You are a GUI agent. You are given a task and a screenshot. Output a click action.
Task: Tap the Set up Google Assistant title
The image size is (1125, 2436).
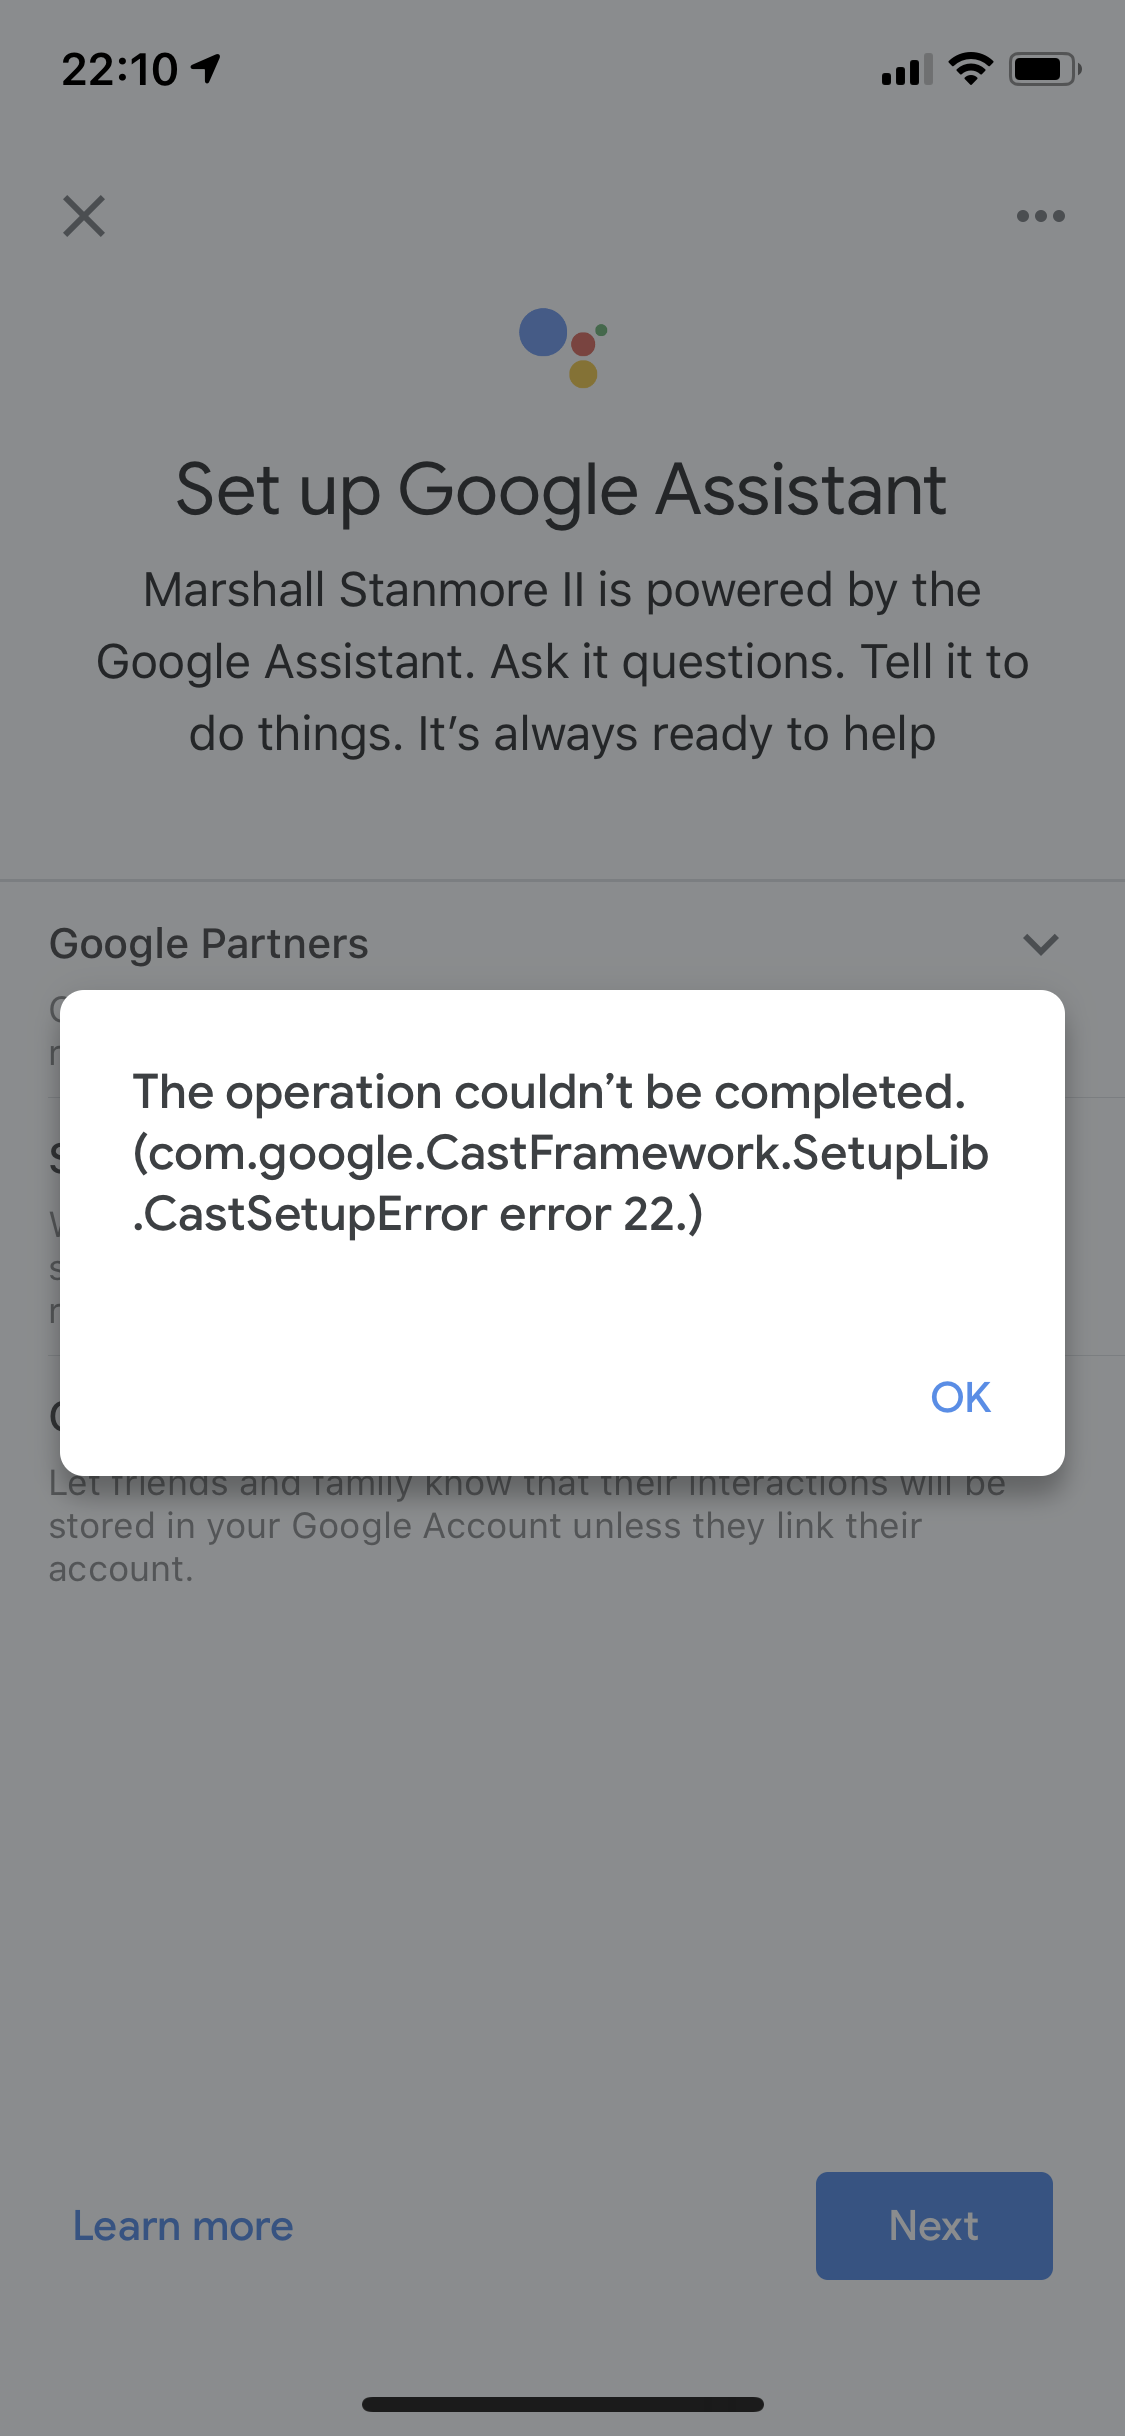pyautogui.click(x=562, y=489)
